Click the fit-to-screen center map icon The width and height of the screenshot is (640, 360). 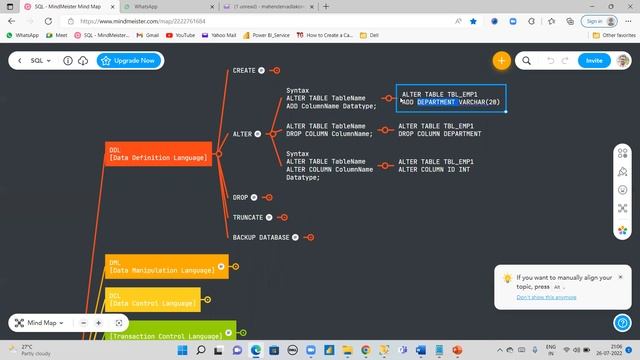click(x=119, y=323)
